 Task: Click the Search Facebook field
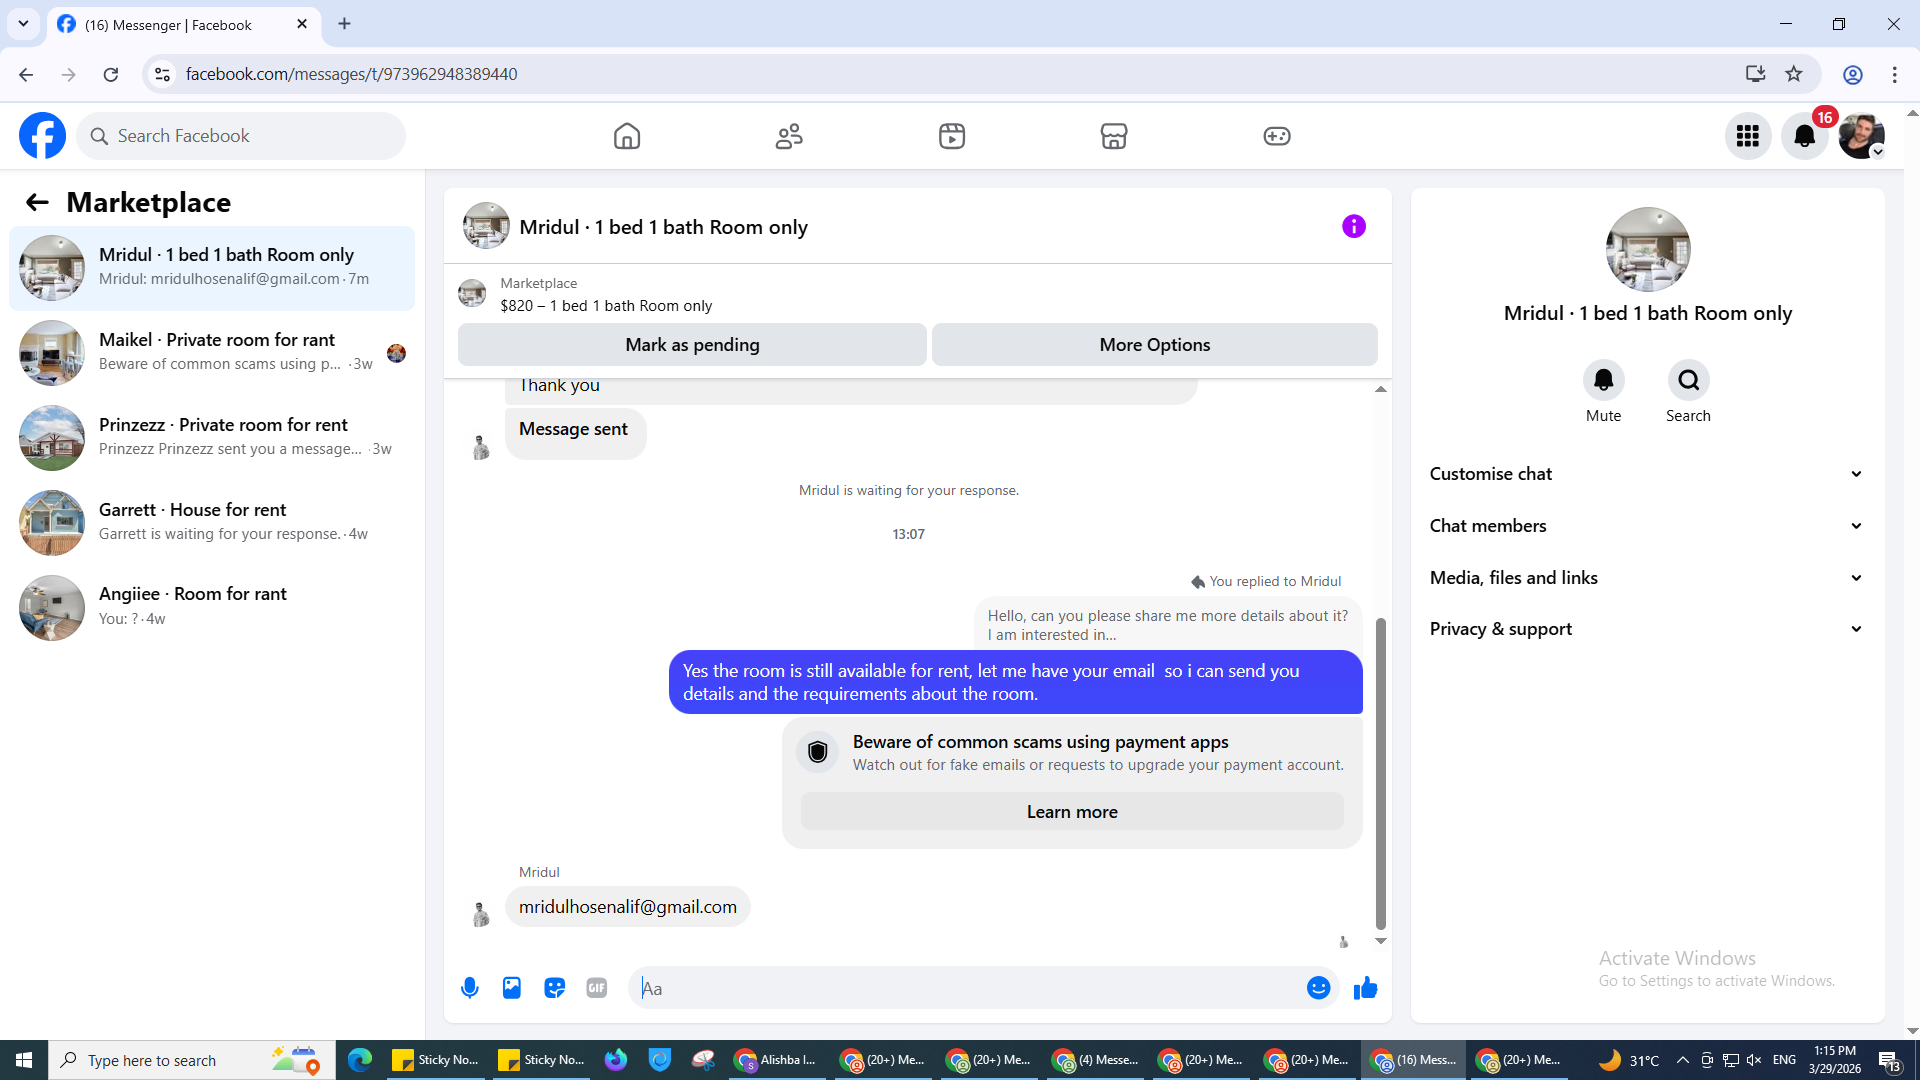pos(241,136)
